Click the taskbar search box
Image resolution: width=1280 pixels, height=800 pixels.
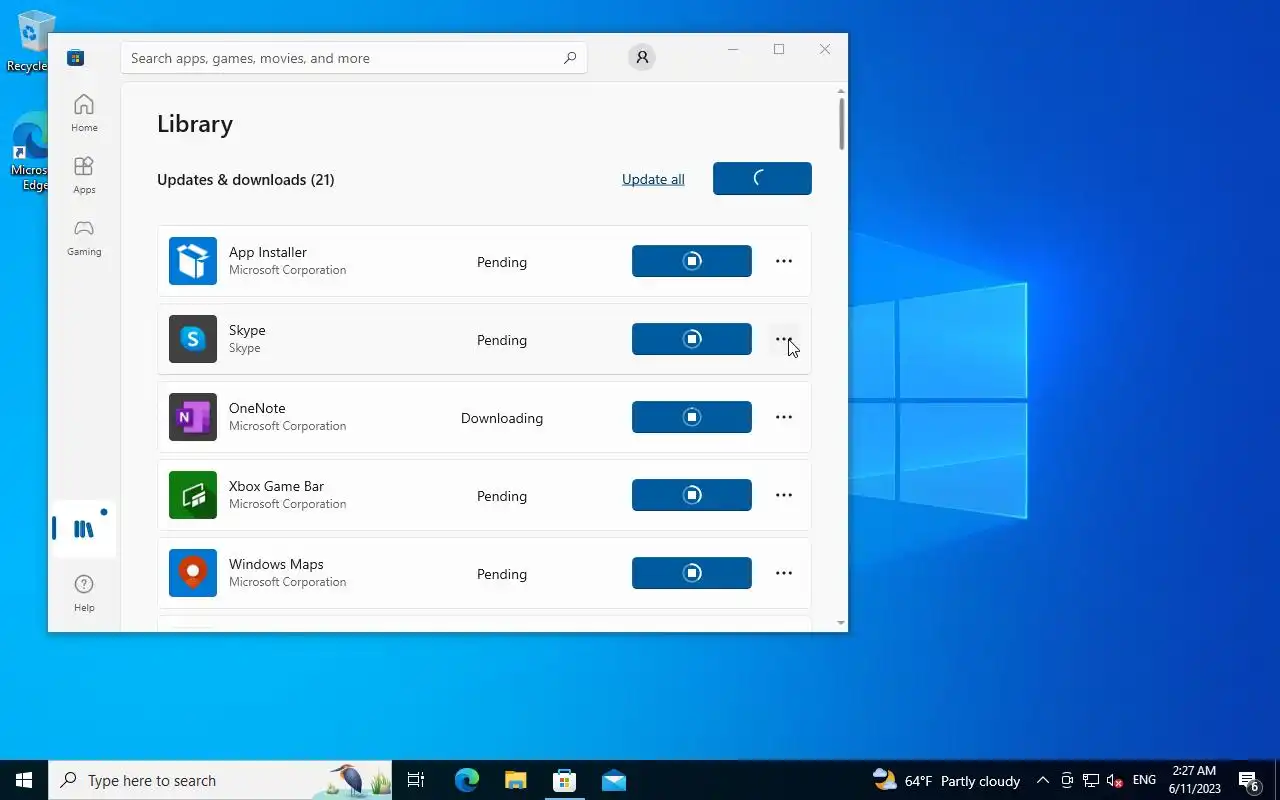[x=220, y=780]
